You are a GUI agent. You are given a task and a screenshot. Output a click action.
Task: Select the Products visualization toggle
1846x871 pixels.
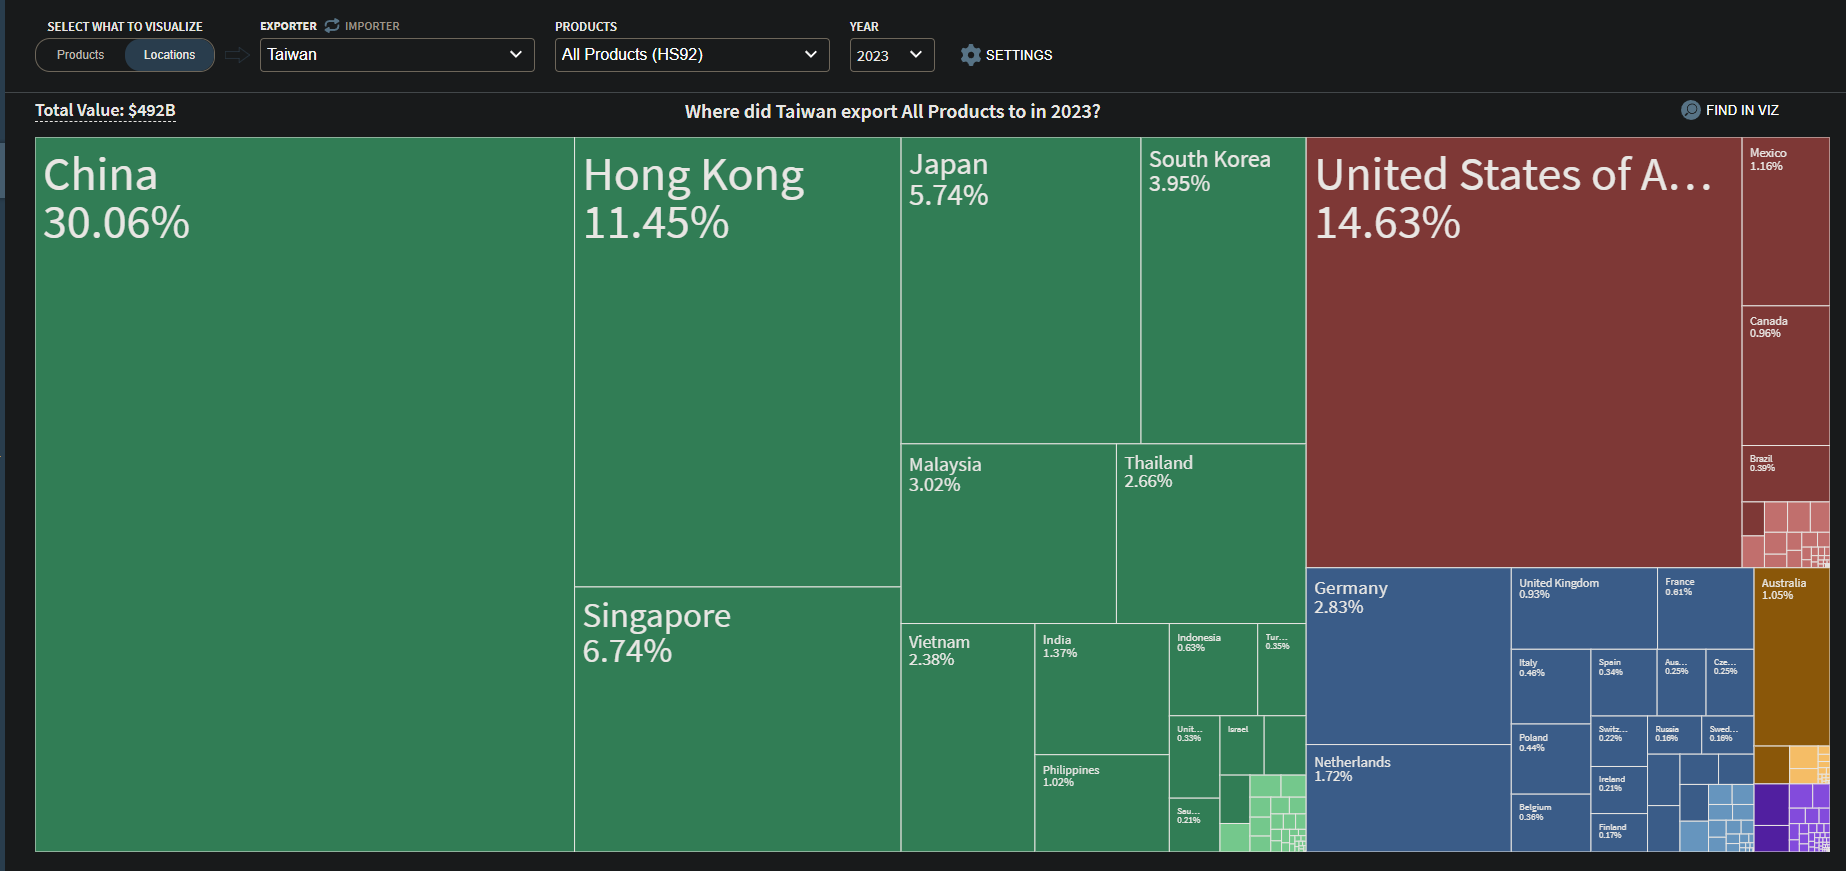(80, 55)
